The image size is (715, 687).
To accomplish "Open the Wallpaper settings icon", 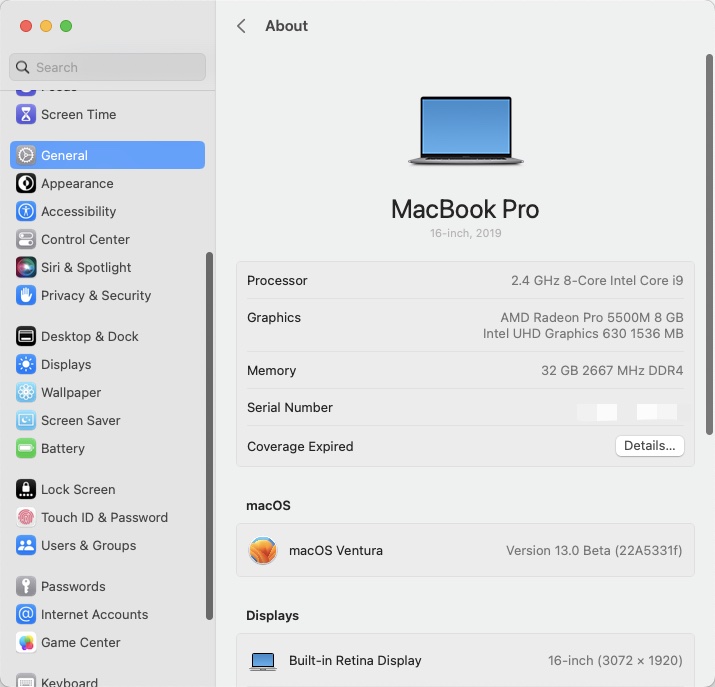I will tap(26, 393).
